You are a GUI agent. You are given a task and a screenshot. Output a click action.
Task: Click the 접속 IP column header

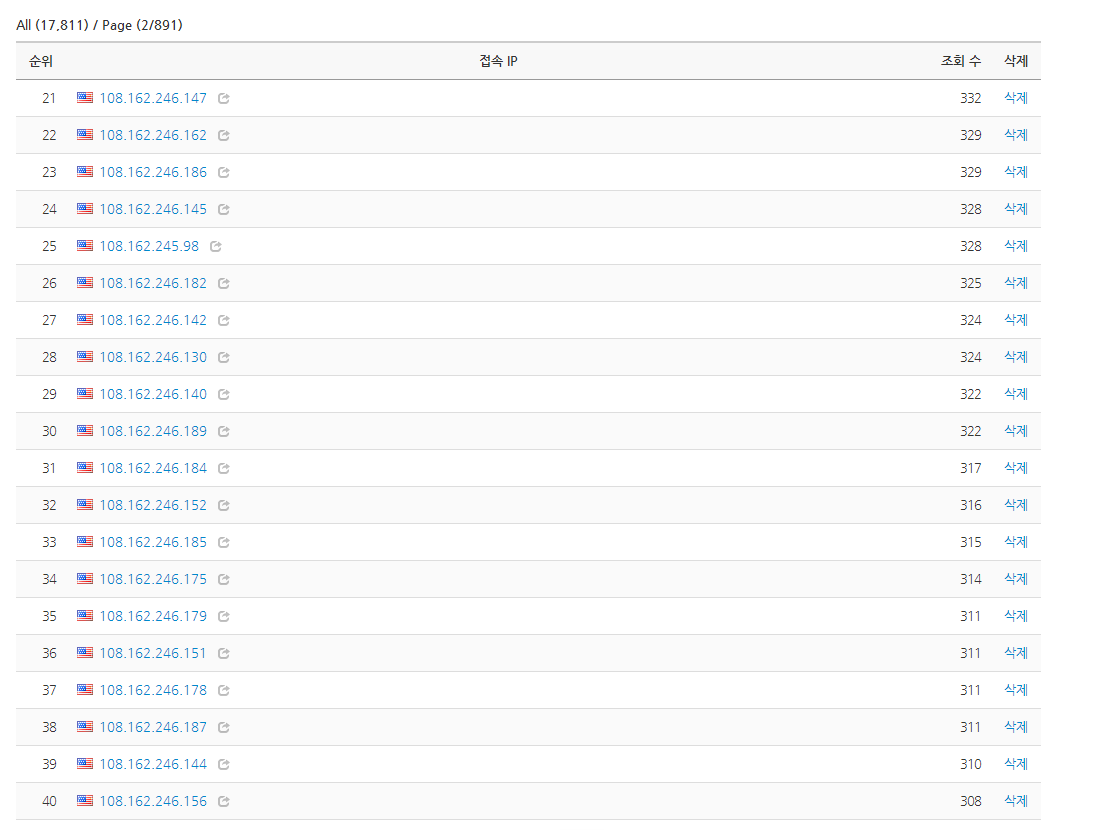point(498,61)
